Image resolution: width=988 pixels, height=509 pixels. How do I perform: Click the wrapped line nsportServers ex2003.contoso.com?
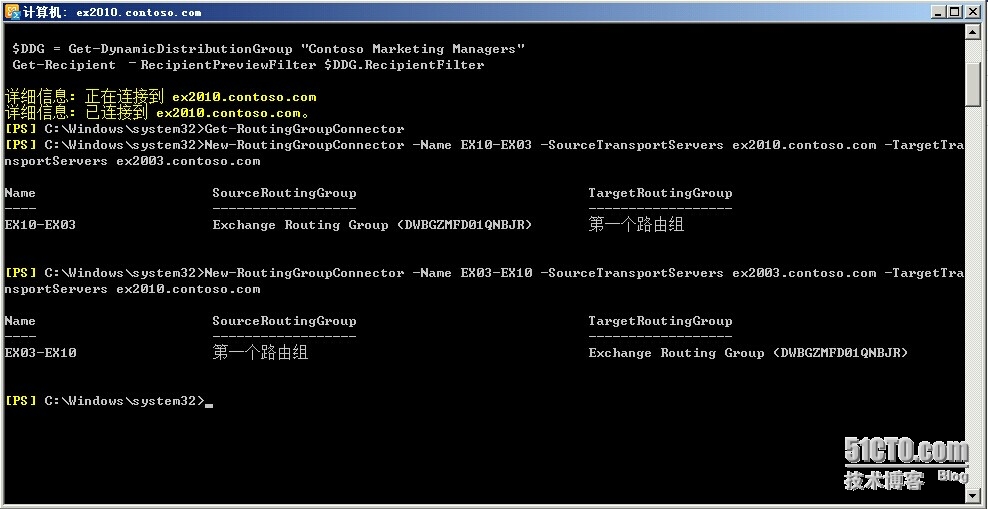tap(132, 161)
